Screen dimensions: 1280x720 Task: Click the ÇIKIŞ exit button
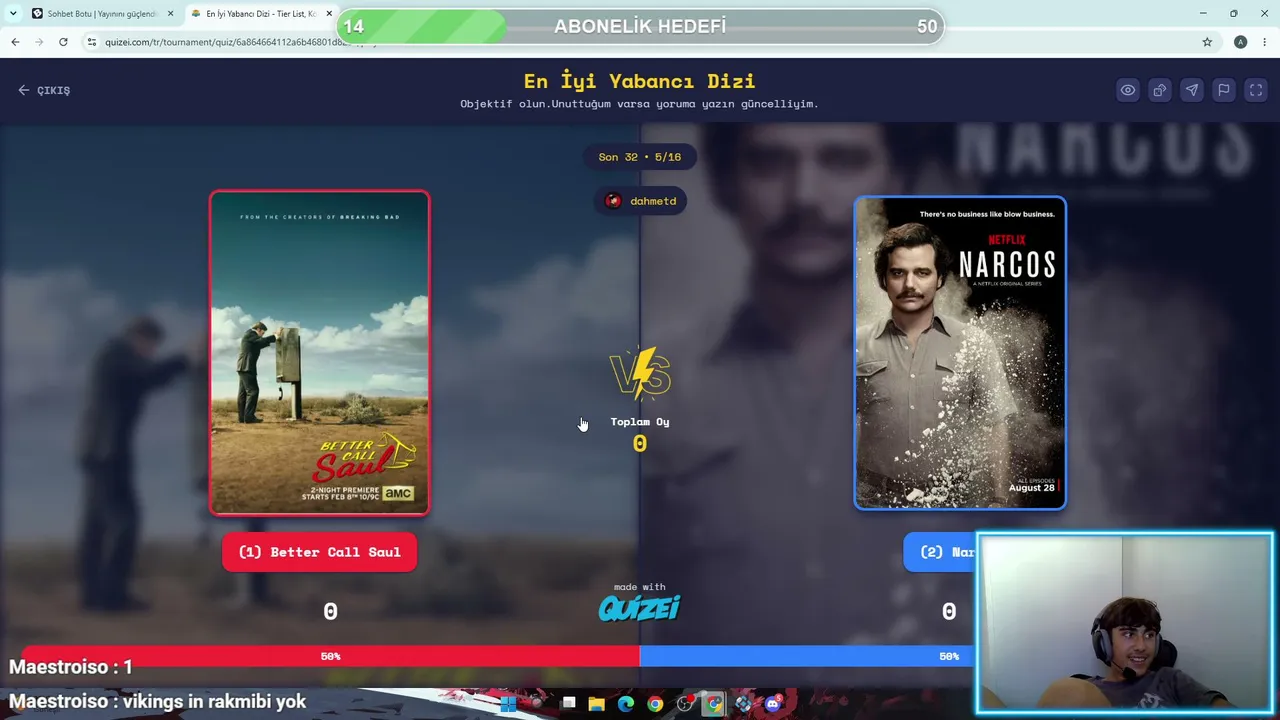(44, 90)
